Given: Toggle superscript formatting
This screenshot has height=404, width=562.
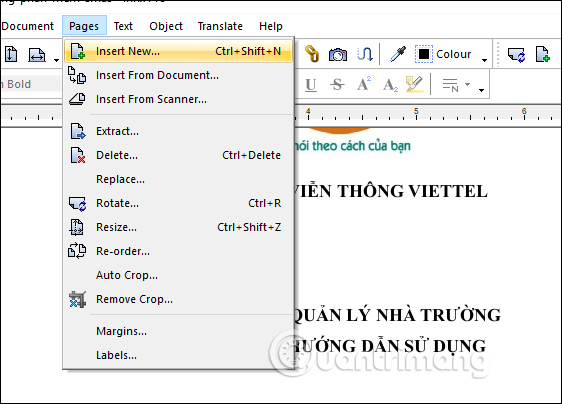Looking at the screenshot, I should tap(364, 84).
